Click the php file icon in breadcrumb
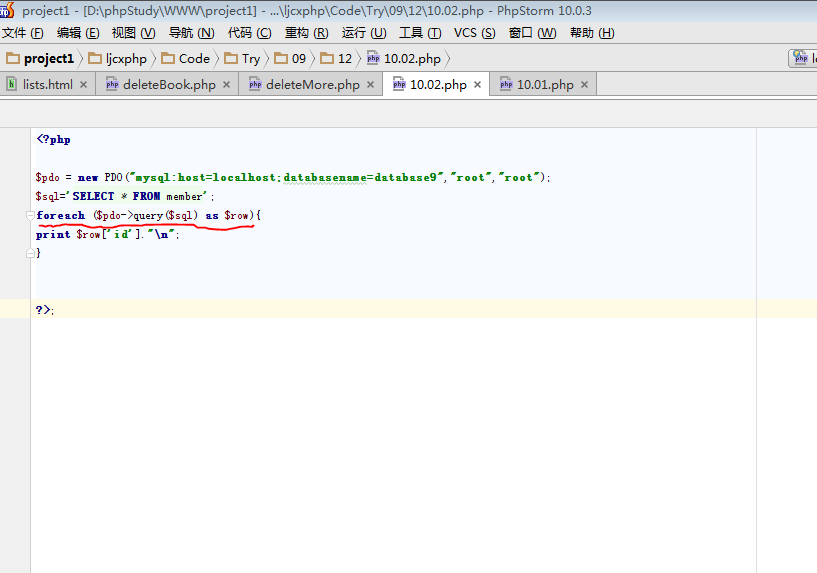817x573 pixels. [x=373, y=58]
